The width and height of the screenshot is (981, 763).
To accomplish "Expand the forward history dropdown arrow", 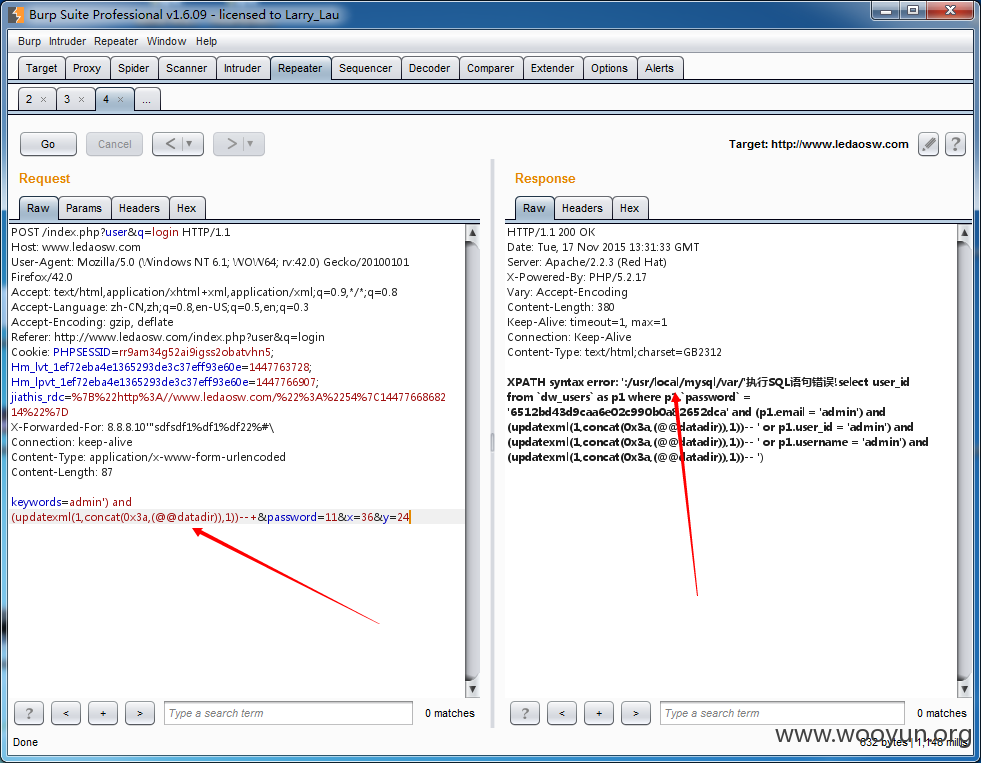I will coord(251,144).
